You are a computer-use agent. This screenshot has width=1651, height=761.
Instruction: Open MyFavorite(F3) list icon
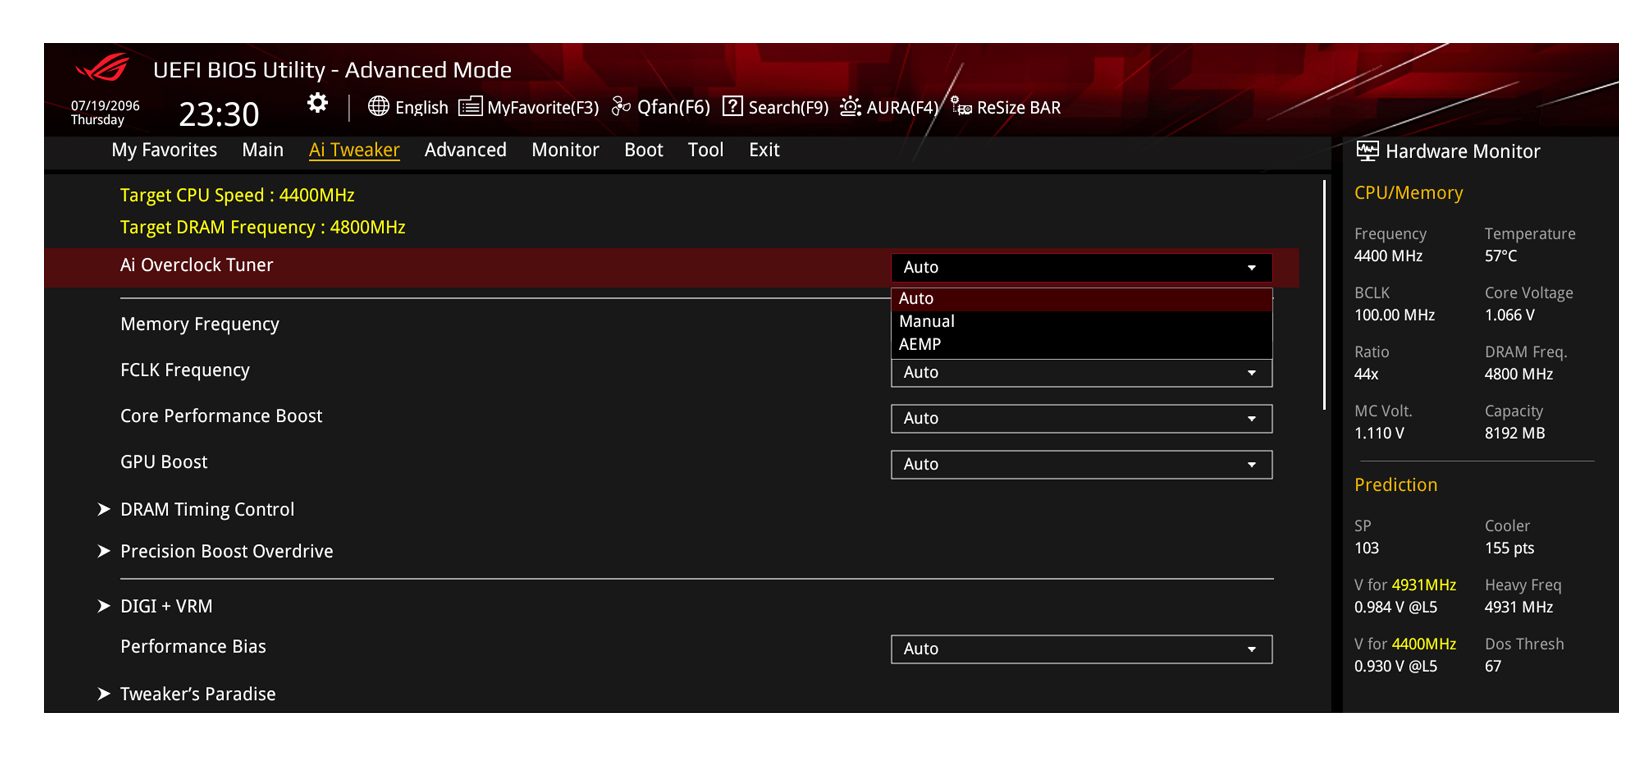coord(470,107)
